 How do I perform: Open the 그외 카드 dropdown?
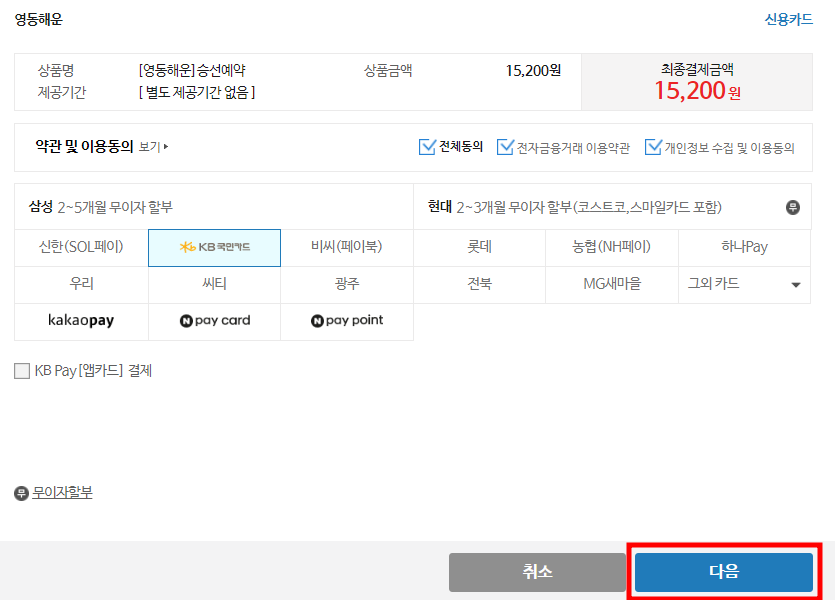coord(744,284)
